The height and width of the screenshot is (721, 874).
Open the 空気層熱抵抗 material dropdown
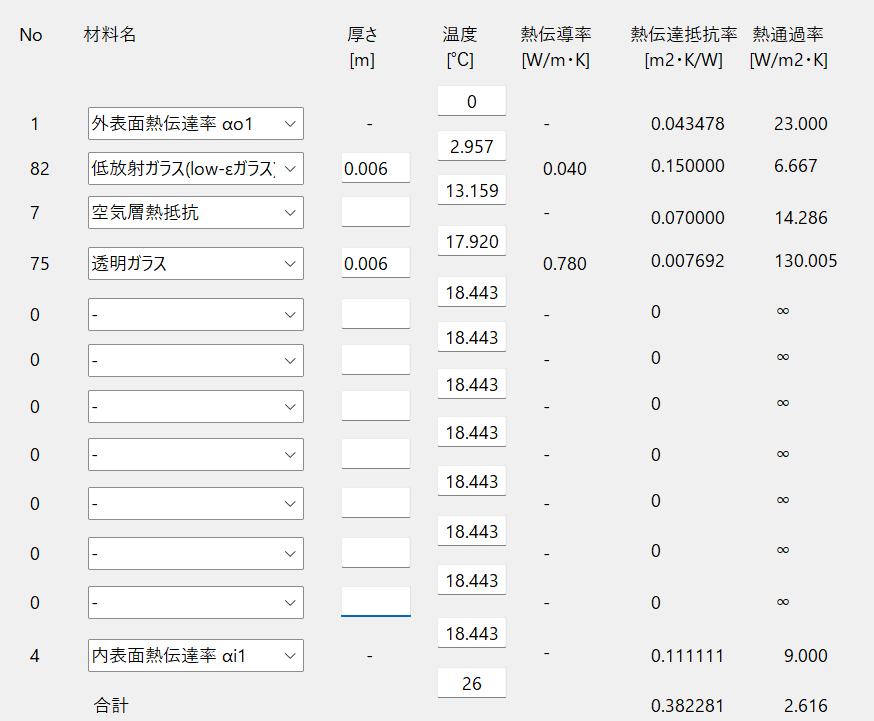(196, 212)
